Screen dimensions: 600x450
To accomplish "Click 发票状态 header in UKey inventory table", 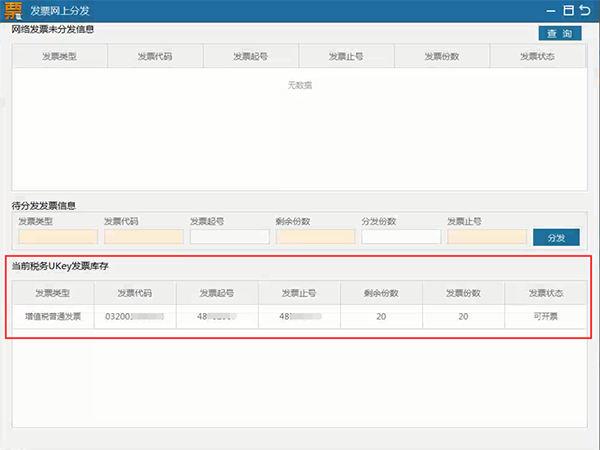I will (x=547, y=293).
